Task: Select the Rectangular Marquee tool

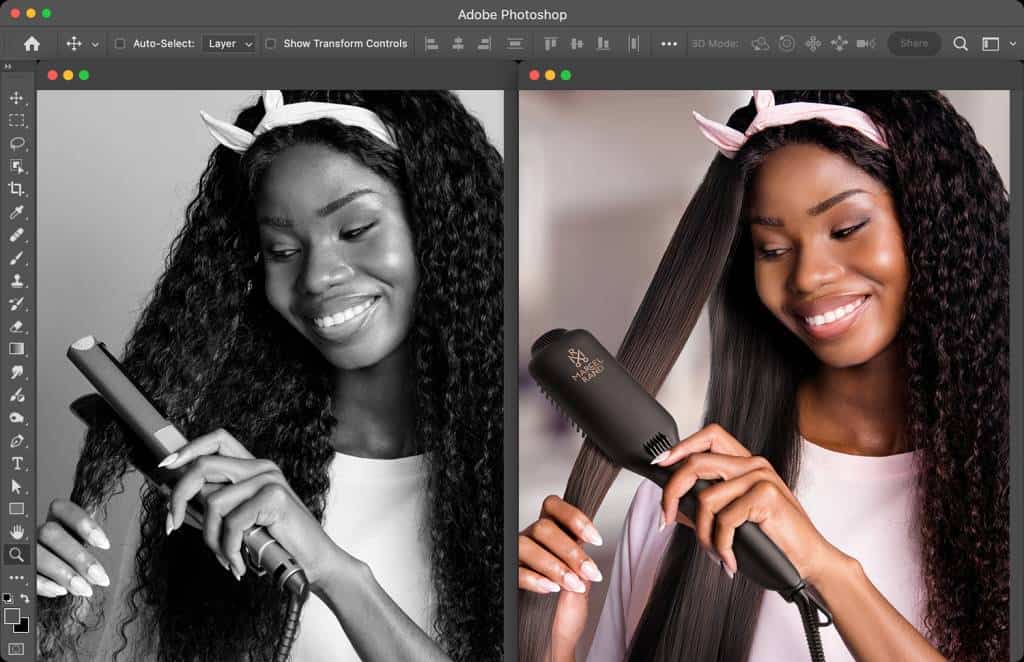Action: point(16,121)
